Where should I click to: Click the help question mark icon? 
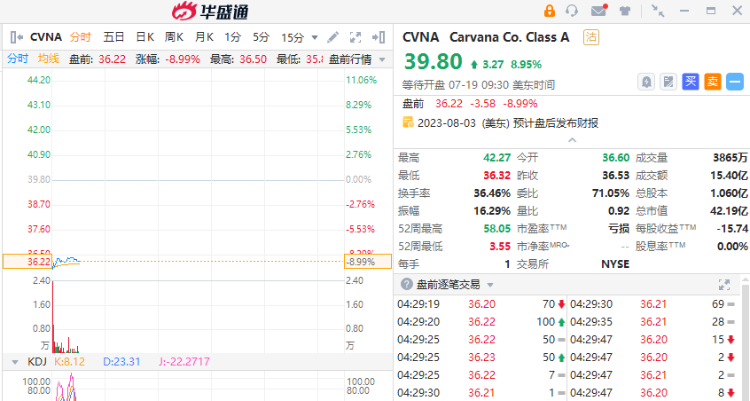407,284
